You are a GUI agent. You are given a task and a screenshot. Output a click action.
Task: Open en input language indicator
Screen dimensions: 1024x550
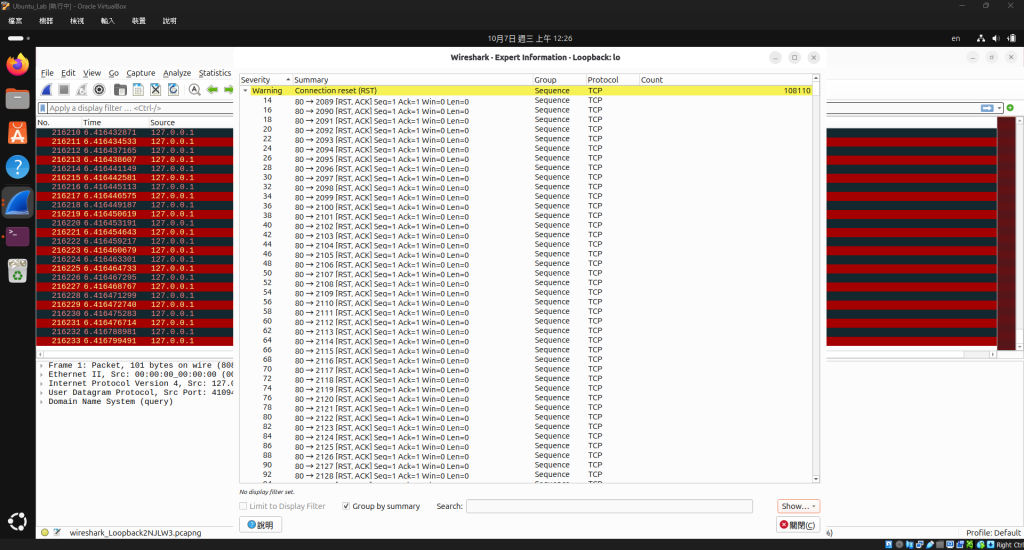[x=955, y=39]
